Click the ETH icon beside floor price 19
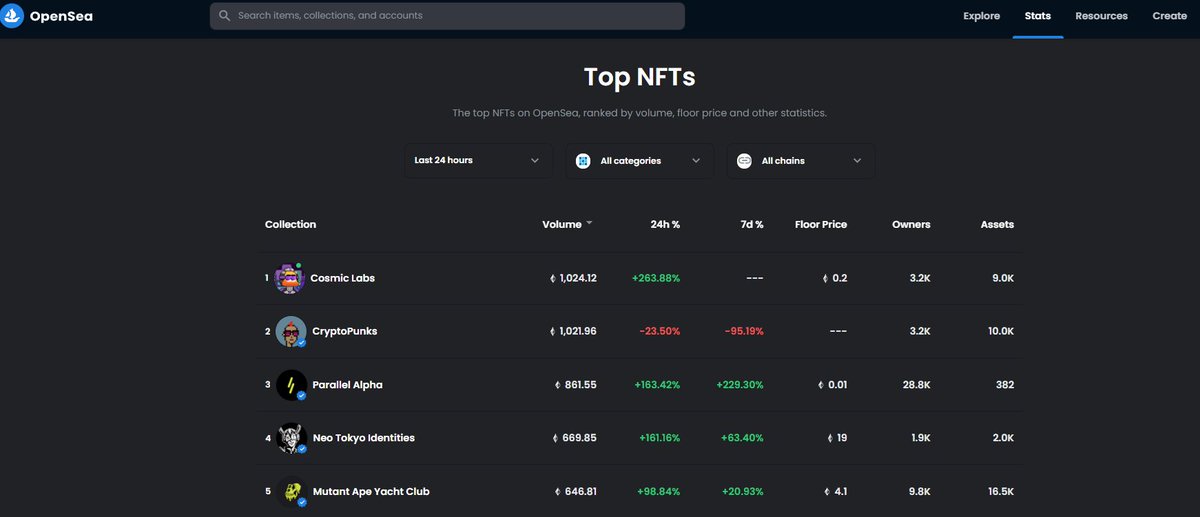 (830, 438)
